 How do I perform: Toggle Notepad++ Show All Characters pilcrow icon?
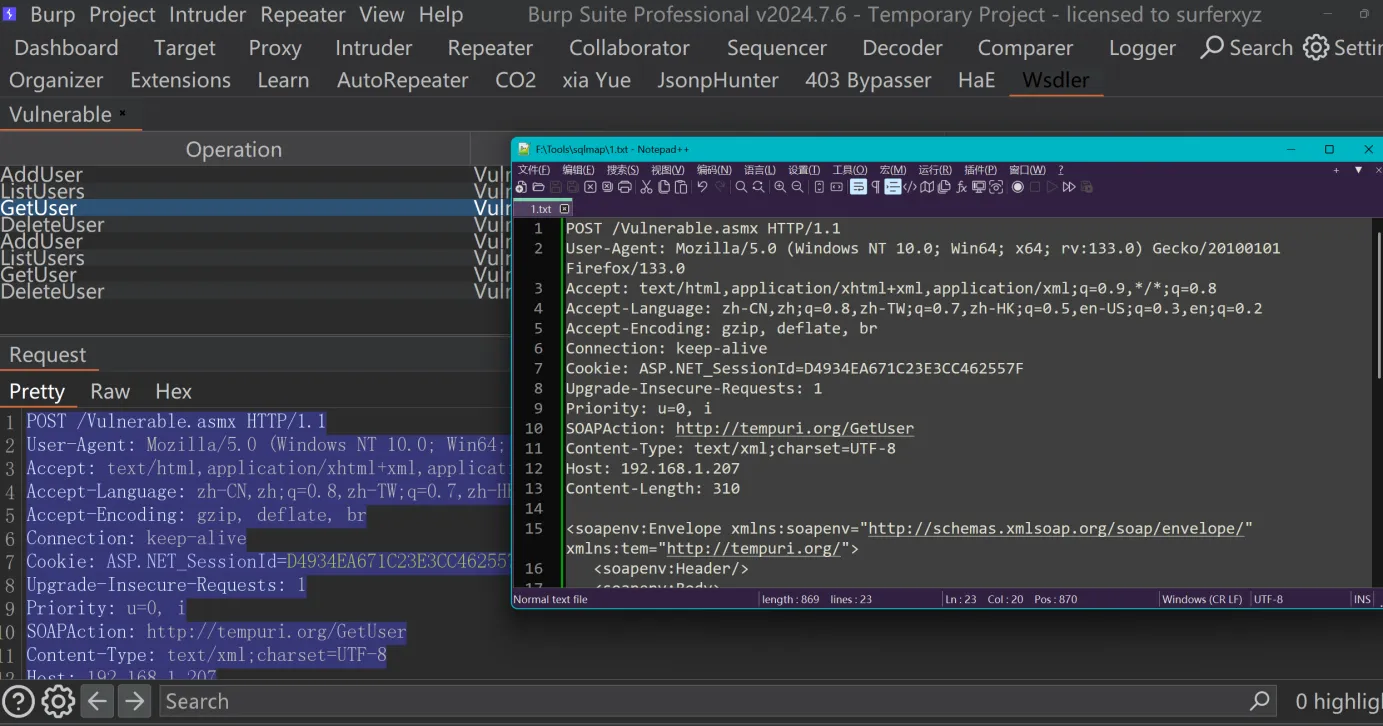[875, 187]
